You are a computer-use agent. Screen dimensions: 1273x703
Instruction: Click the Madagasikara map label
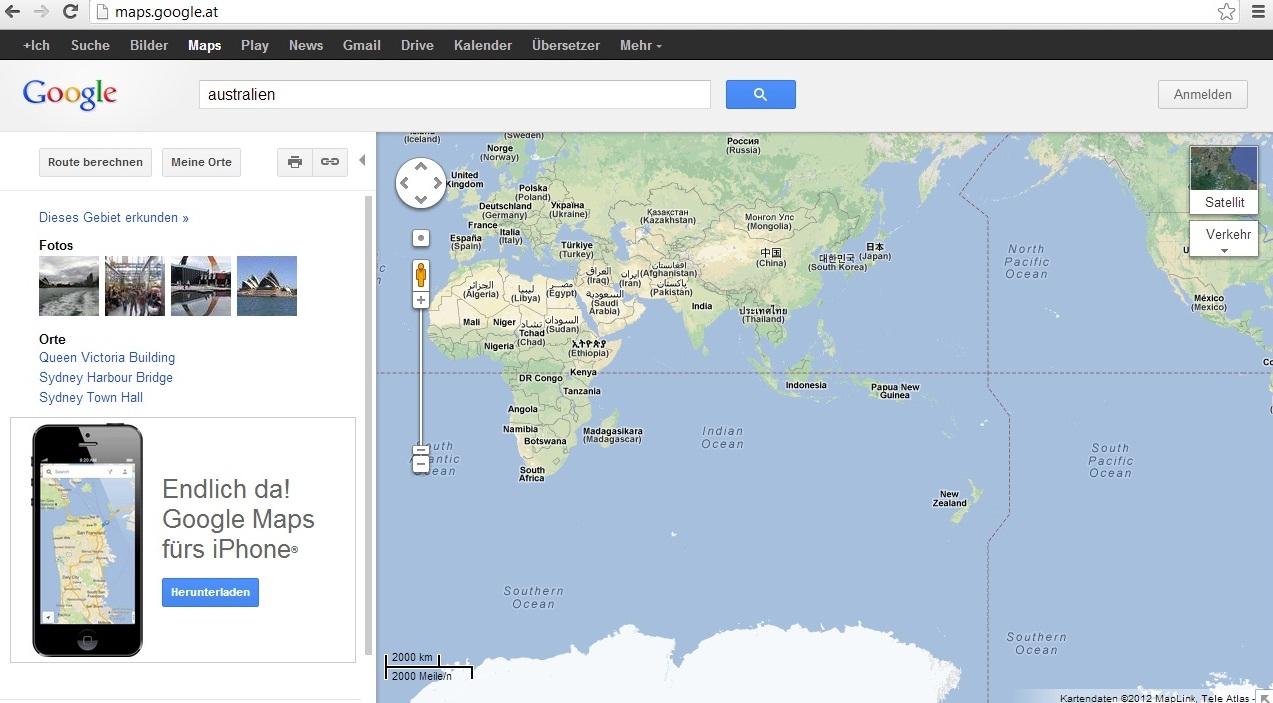612,435
